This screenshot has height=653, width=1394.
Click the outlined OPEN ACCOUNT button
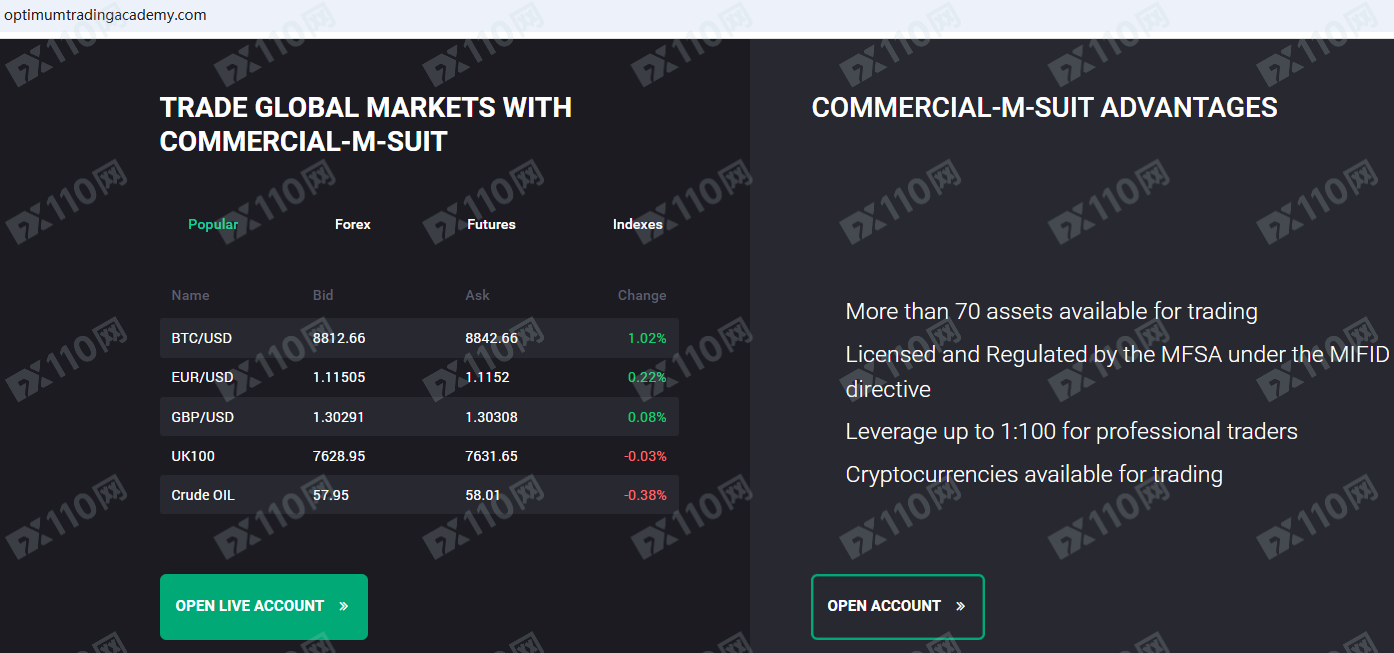[897, 606]
